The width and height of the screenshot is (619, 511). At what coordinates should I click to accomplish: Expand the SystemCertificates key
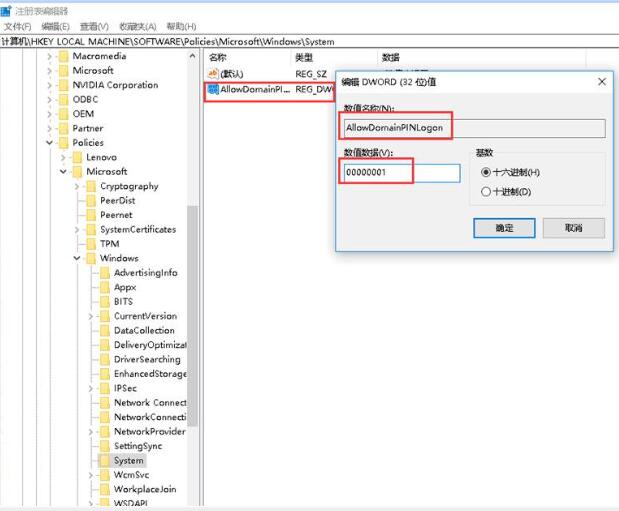tap(77, 230)
